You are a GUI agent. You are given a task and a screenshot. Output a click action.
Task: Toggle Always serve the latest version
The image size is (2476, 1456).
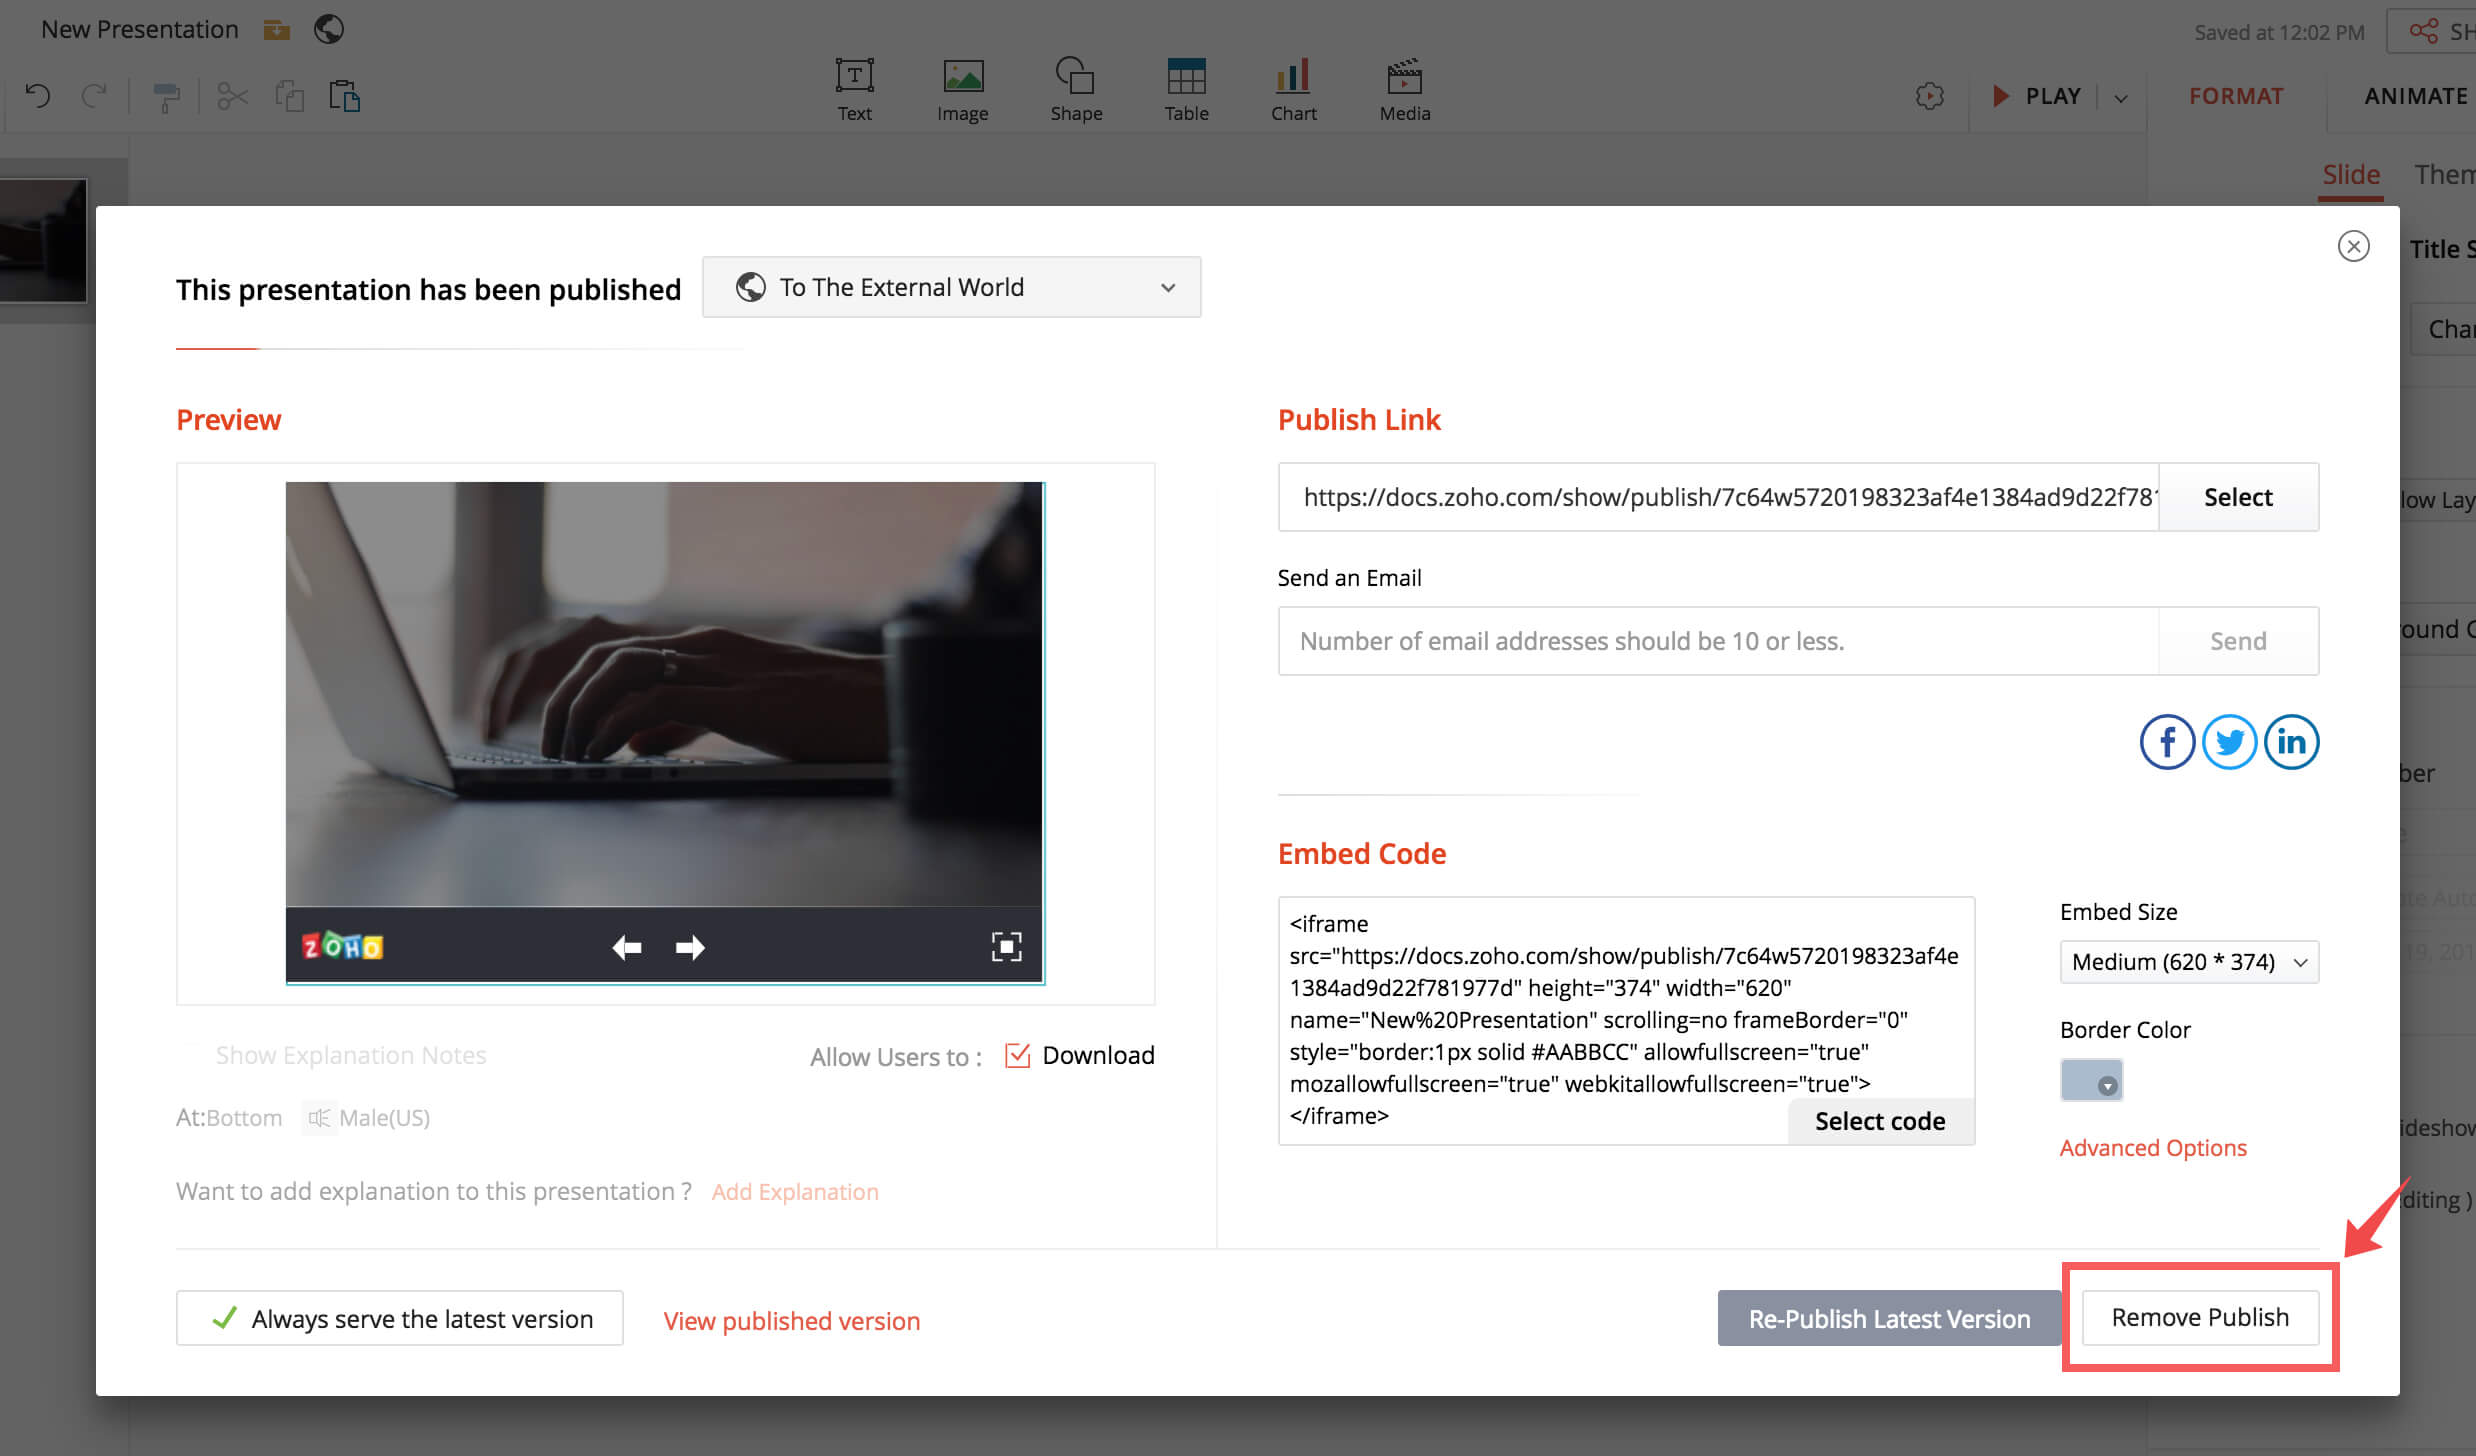[x=400, y=1318]
